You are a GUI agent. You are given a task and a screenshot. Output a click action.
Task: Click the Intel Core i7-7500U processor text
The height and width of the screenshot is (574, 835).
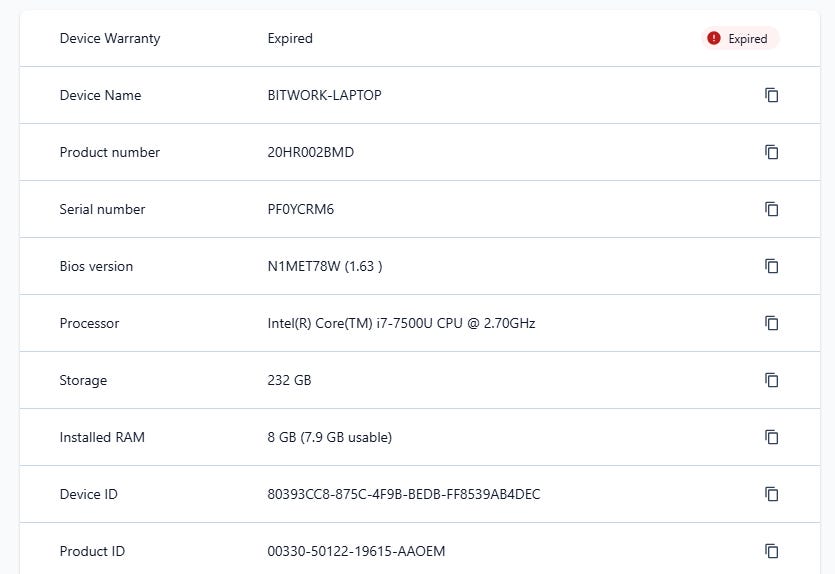click(x=401, y=324)
